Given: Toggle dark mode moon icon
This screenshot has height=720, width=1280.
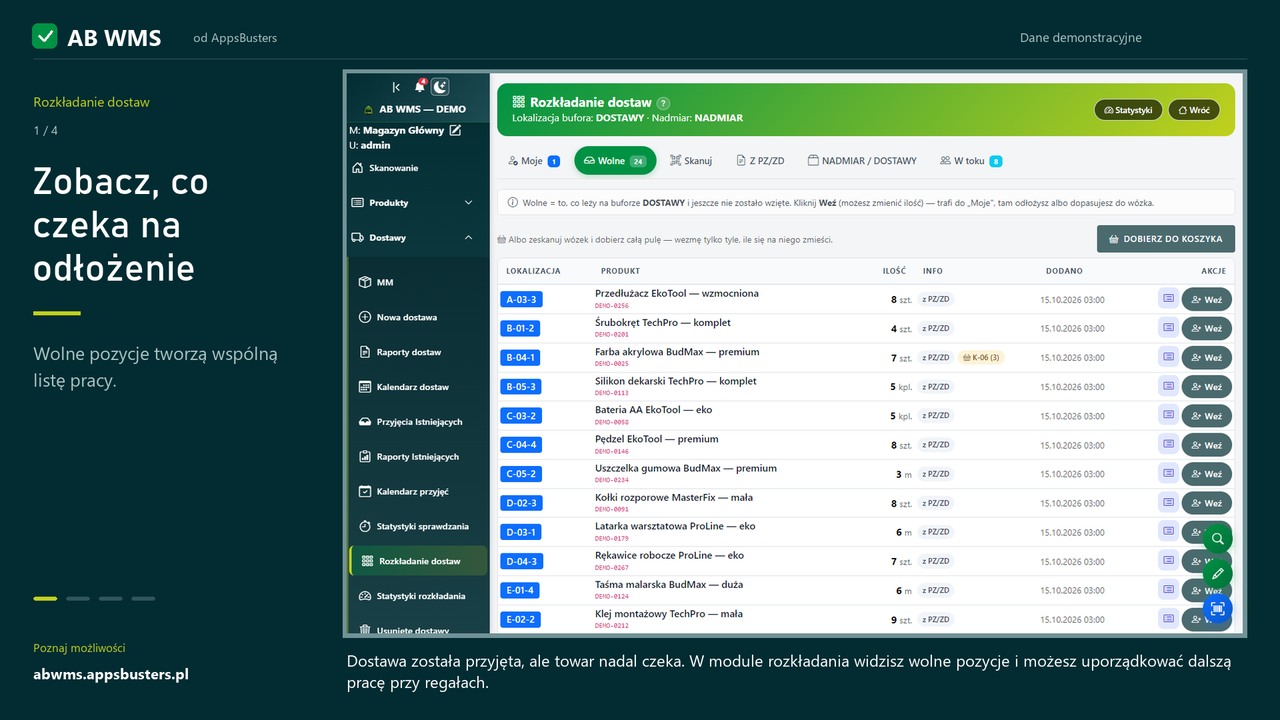Looking at the screenshot, I should [x=440, y=87].
